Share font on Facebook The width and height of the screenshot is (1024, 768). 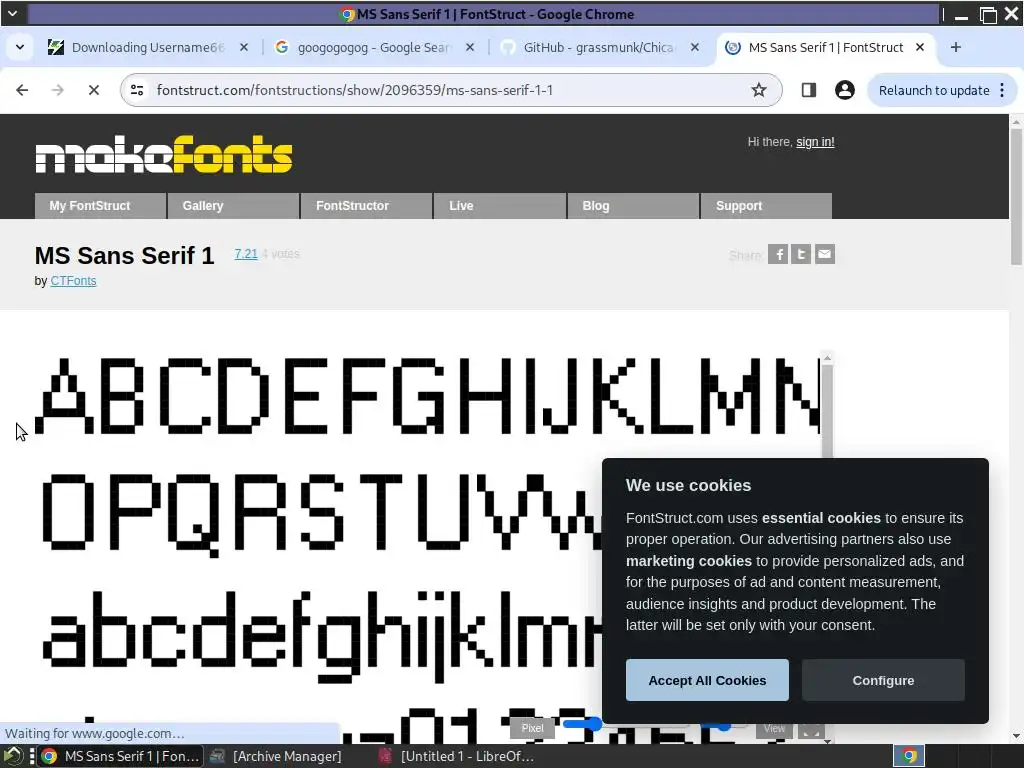[777, 254]
